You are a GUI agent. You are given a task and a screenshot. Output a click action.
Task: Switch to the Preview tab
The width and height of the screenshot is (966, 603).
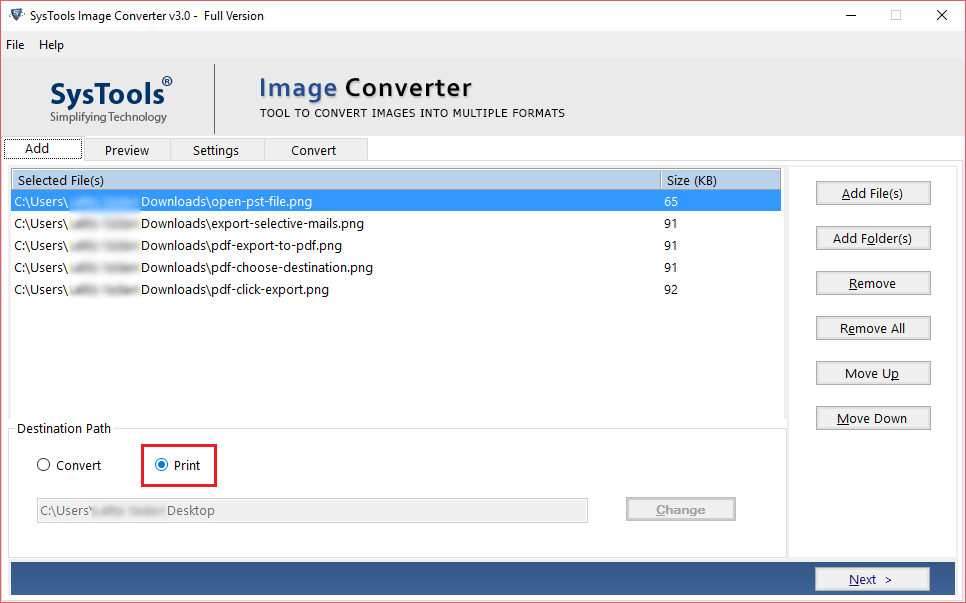click(127, 150)
